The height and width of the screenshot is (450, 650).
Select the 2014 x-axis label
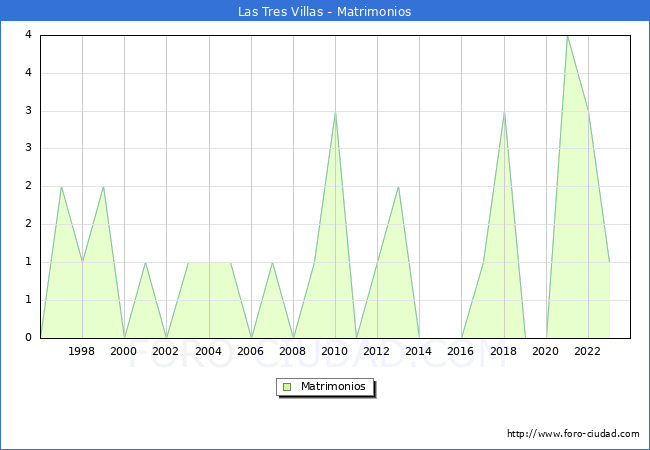tap(419, 351)
